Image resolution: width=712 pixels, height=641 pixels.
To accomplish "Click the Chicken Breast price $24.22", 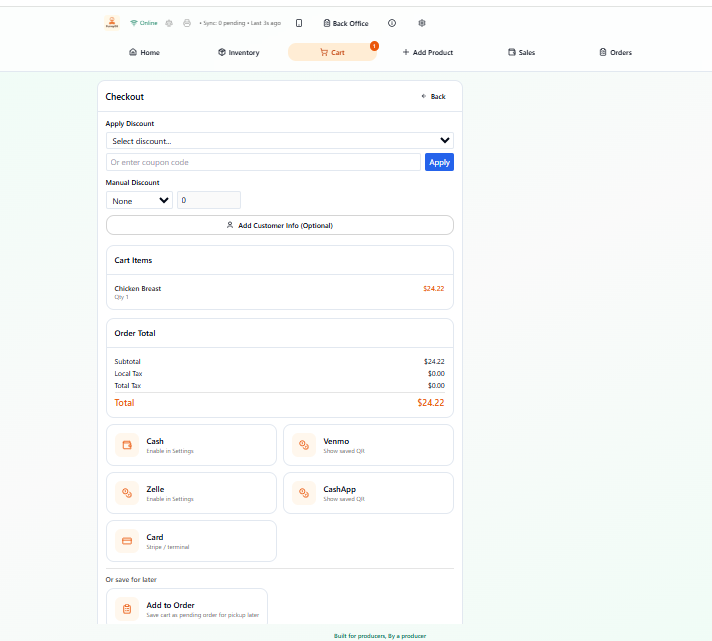I will (x=434, y=288).
